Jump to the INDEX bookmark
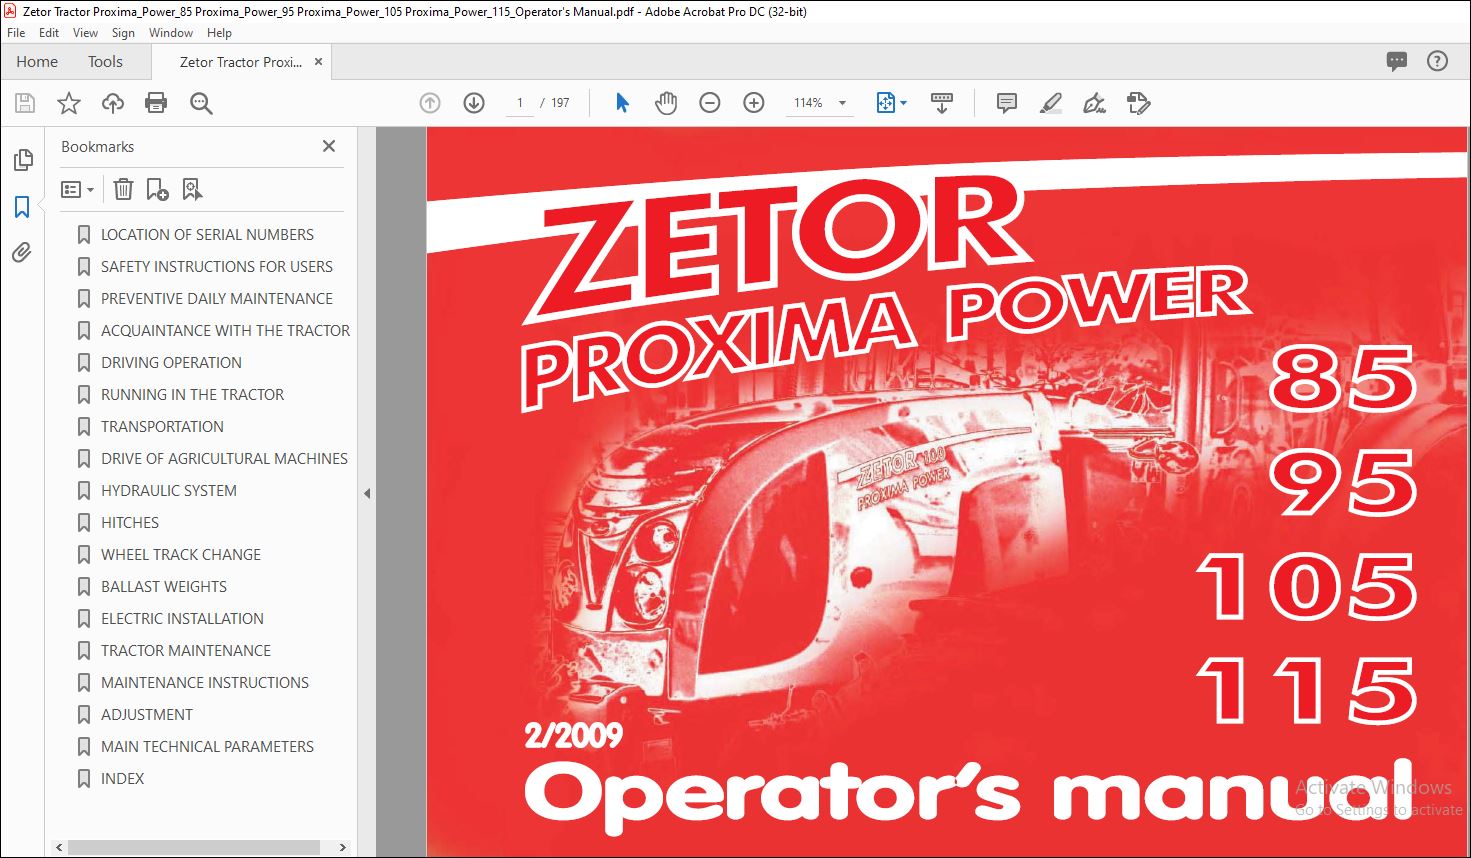Screen dimensions: 1471x858 (122, 778)
